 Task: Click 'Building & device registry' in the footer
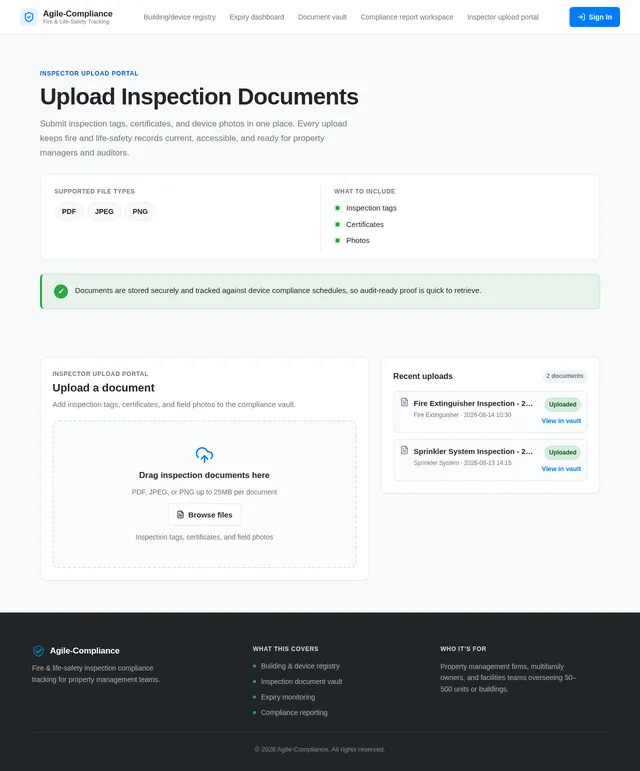[300, 666]
